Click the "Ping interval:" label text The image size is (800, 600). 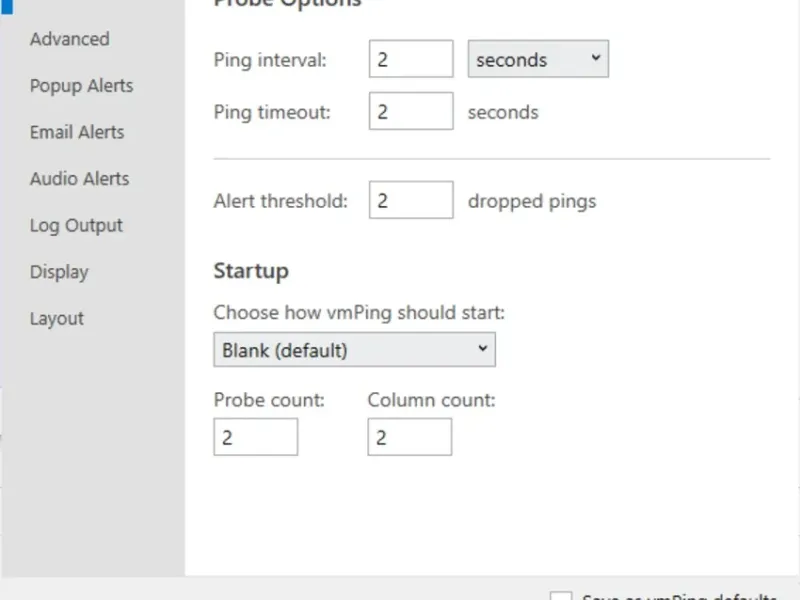tap(270, 60)
